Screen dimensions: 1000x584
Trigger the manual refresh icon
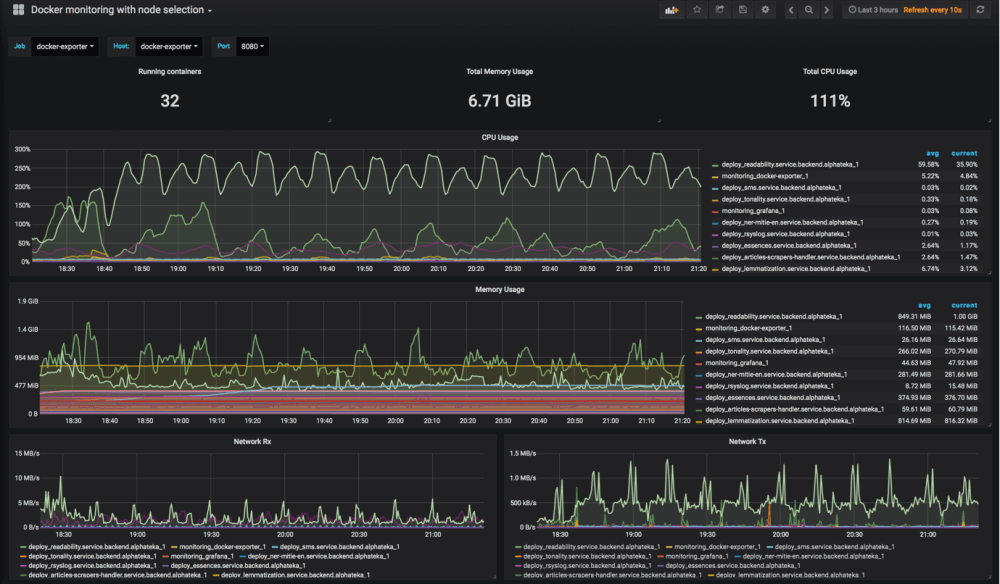click(978, 9)
